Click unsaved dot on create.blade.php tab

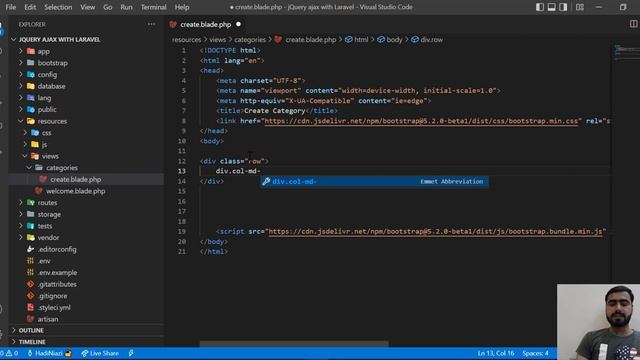[238, 24]
